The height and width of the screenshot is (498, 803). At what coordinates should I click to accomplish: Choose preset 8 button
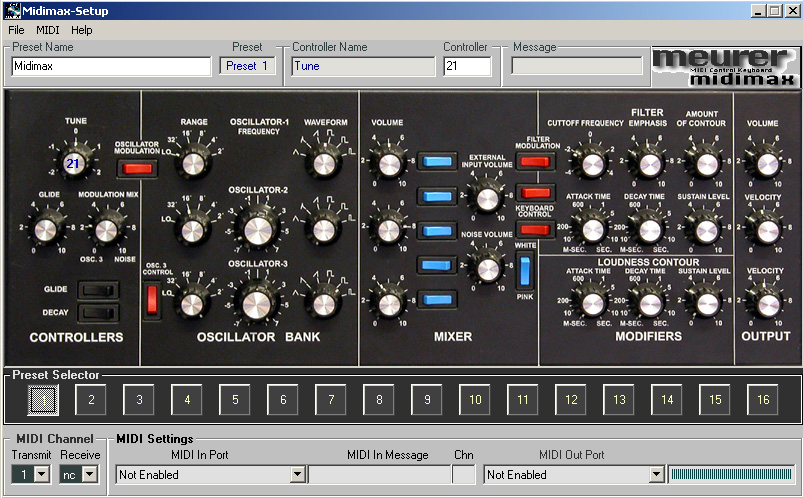click(379, 400)
